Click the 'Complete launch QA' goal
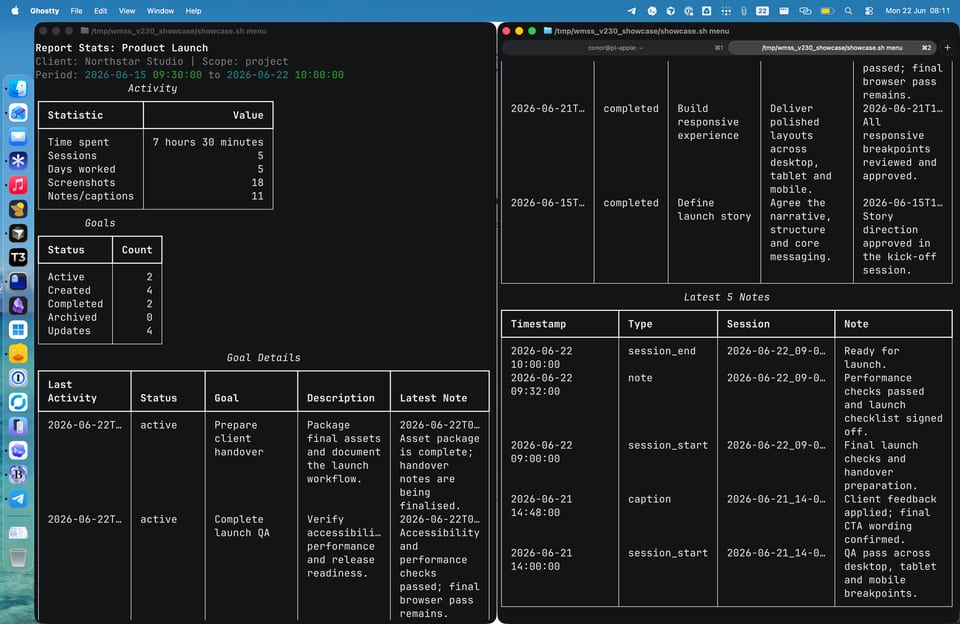Viewport: 960px width, 624px height. [242, 526]
